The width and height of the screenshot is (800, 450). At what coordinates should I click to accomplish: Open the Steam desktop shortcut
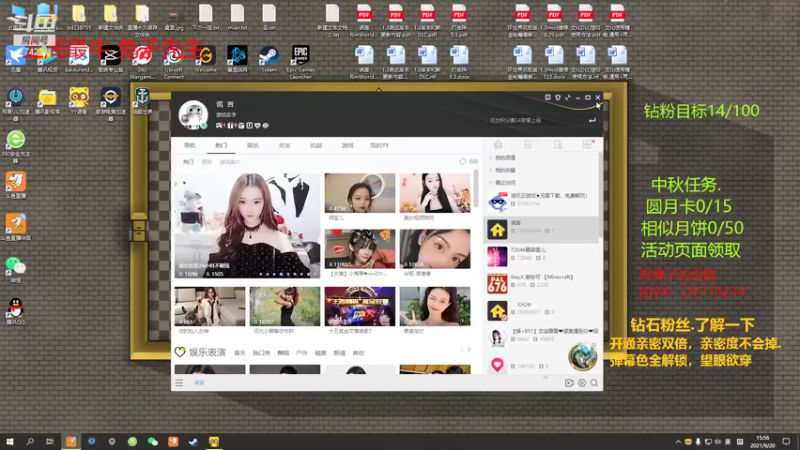pos(268,58)
